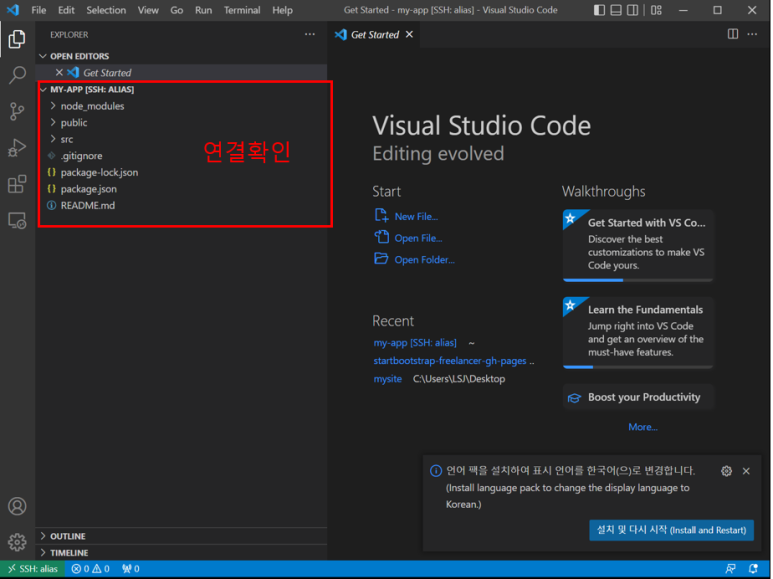Viewport: 773px width, 579px height.
Task: Open recent my-app [SSH: alias]
Action: point(415,343)
